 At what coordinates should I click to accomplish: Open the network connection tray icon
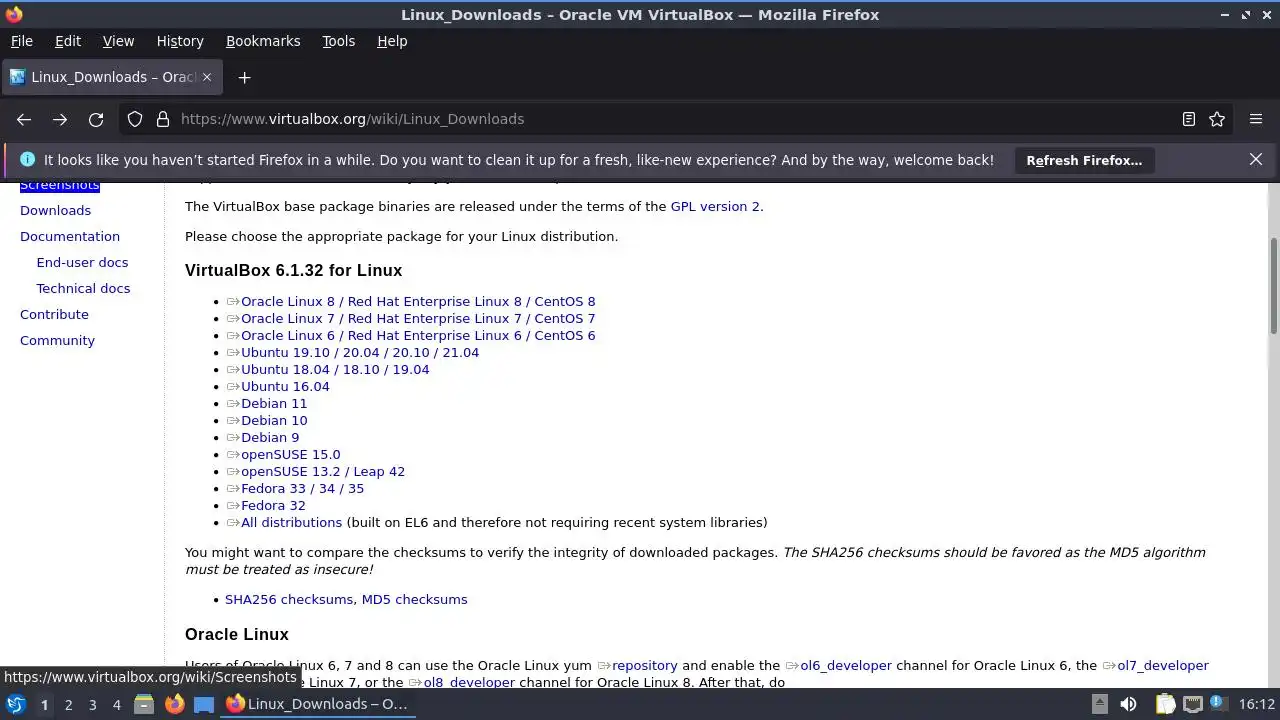click(1193, 704)
